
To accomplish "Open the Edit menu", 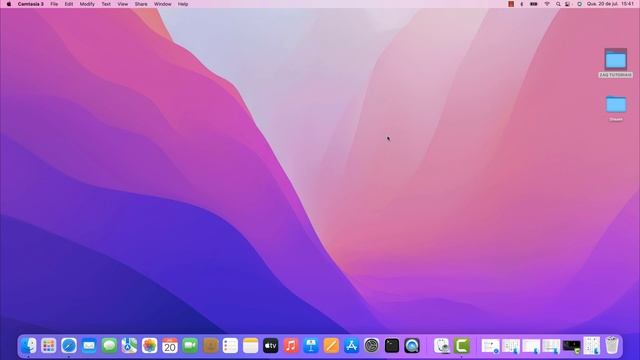I will [x=69, y=4].
